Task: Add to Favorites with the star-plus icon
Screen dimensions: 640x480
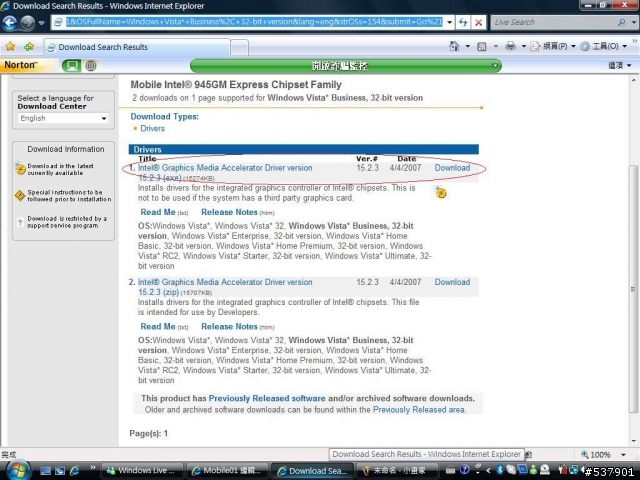Action: [x=29, y=47]
